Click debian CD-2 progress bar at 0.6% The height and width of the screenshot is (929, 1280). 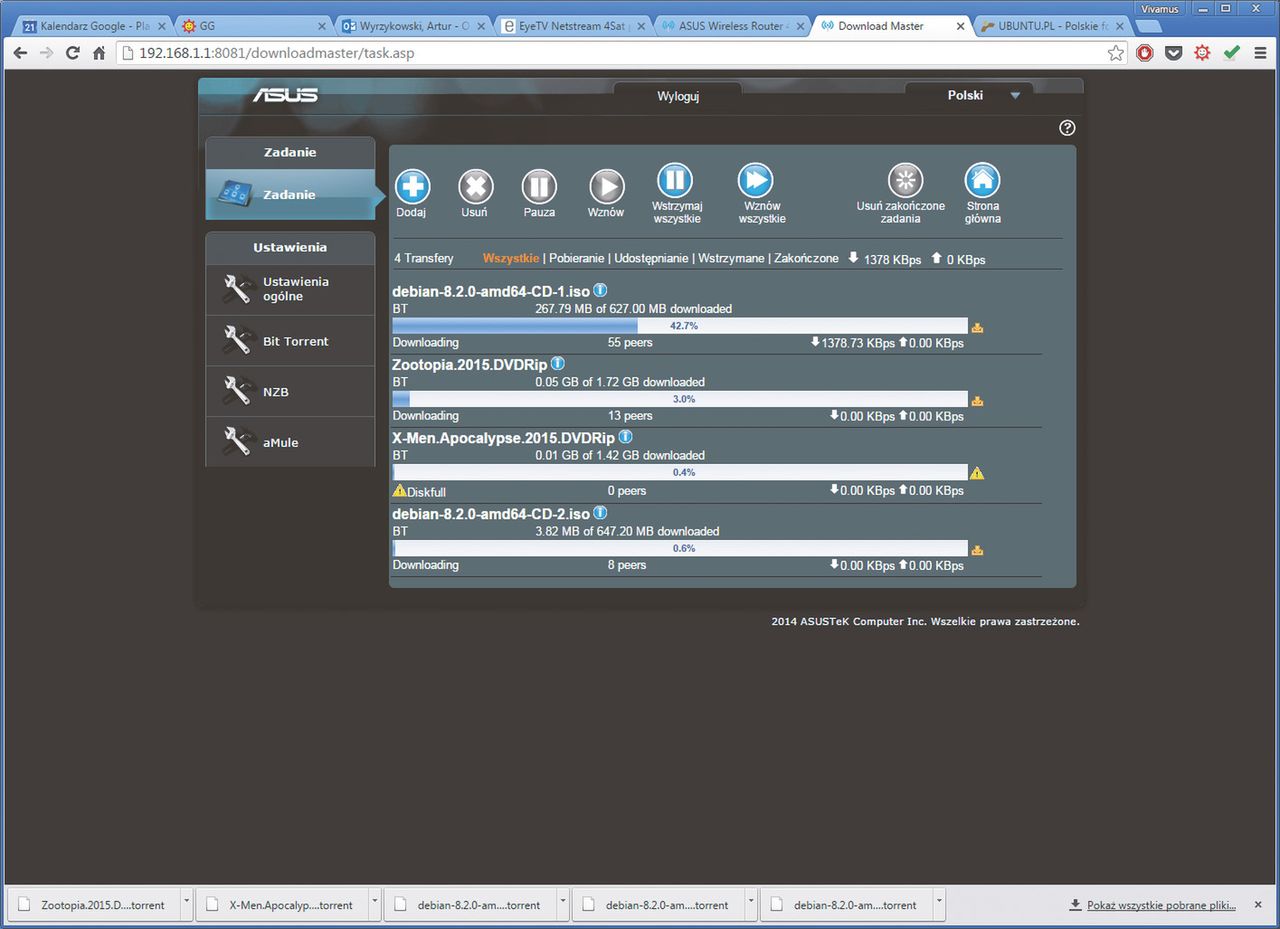click(x=680, y=548)
